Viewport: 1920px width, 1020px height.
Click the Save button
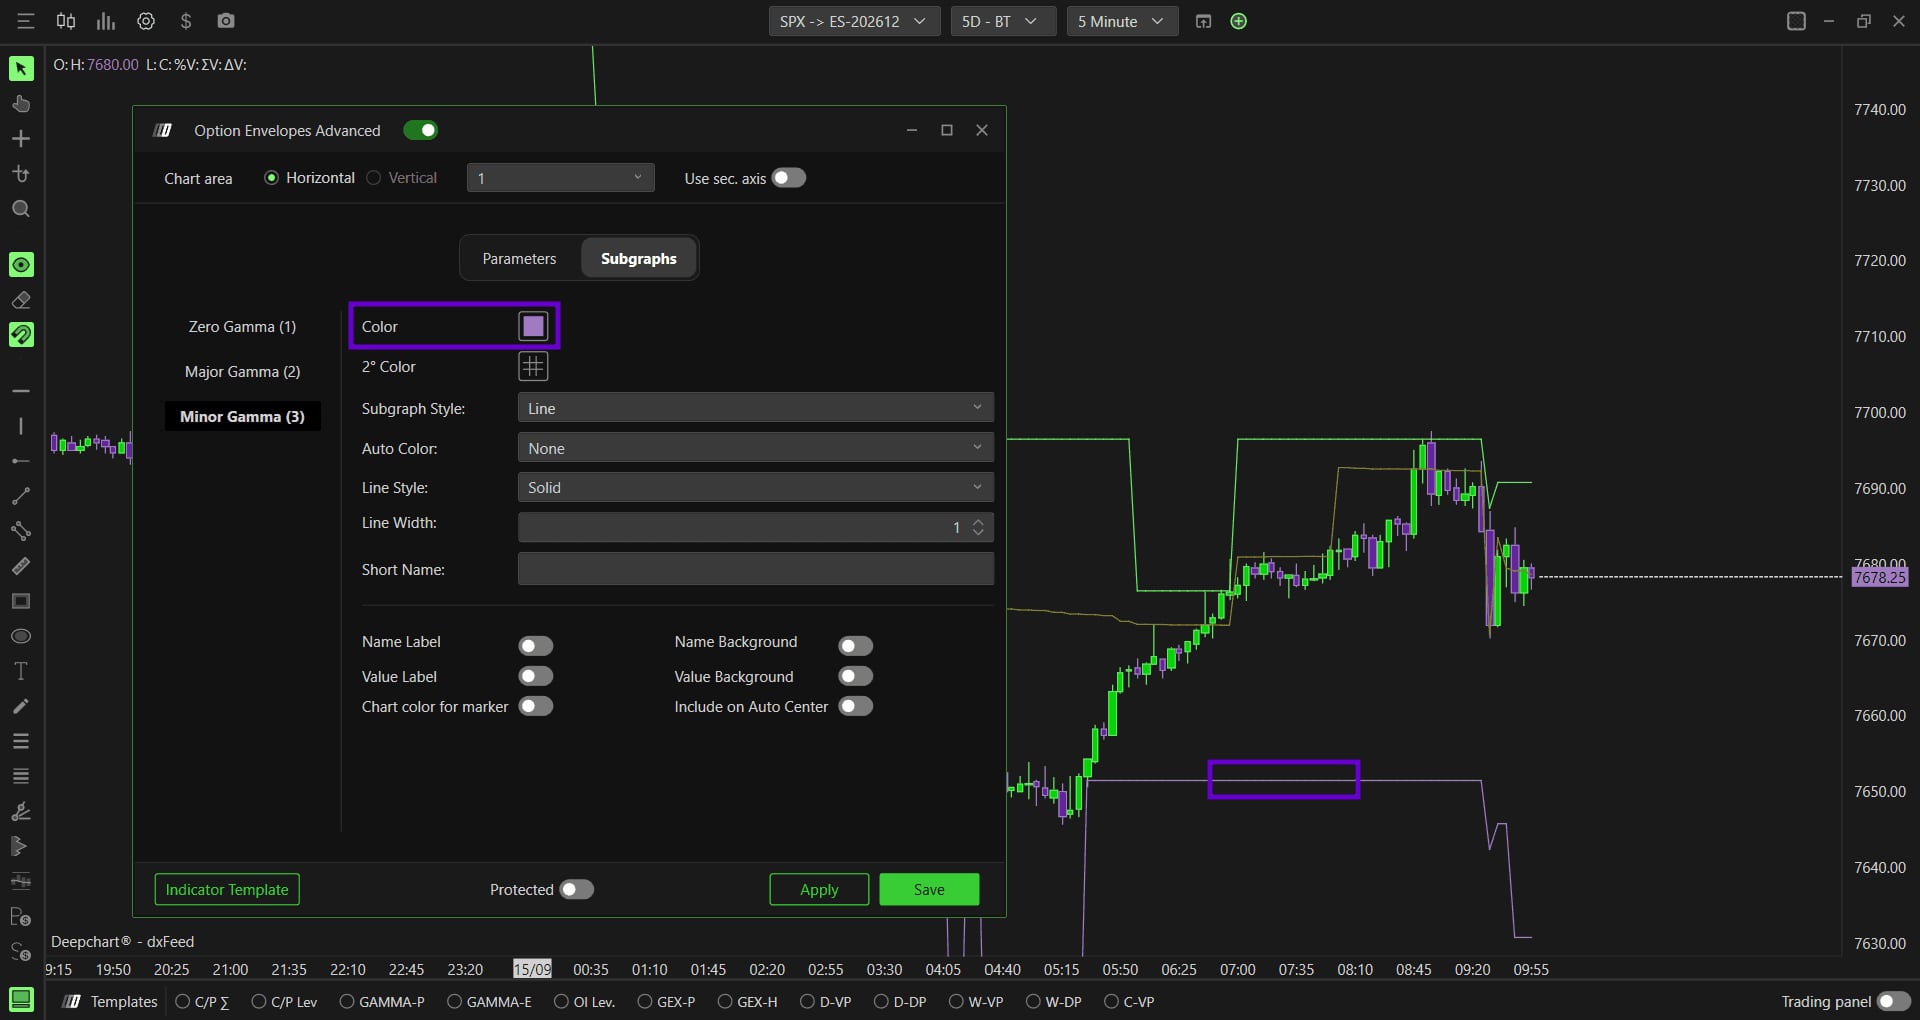929,889
